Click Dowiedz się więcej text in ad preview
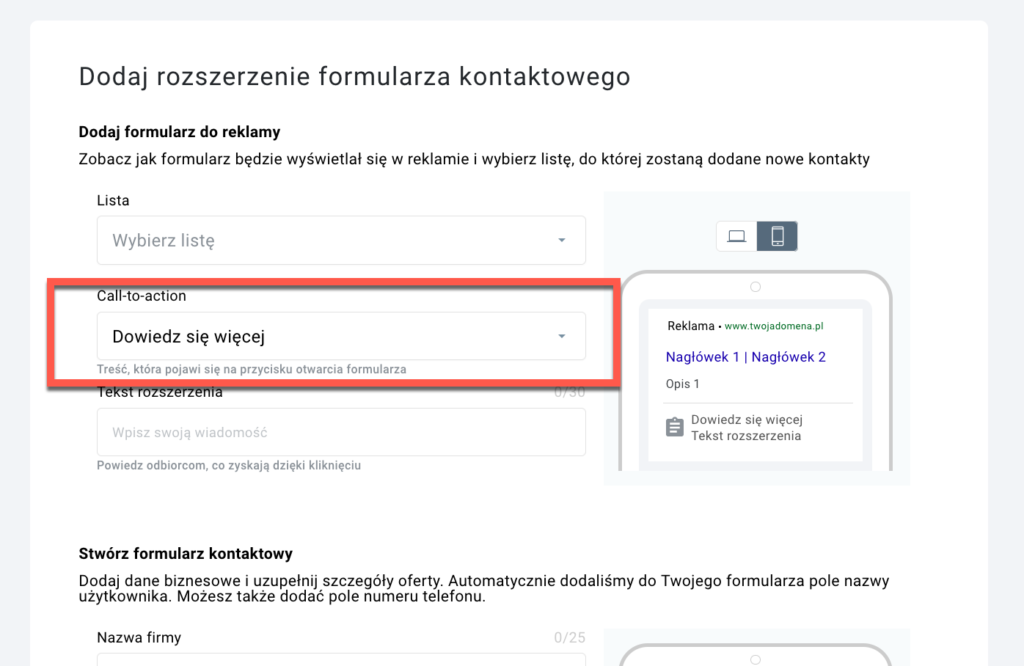 coord(747,420)
